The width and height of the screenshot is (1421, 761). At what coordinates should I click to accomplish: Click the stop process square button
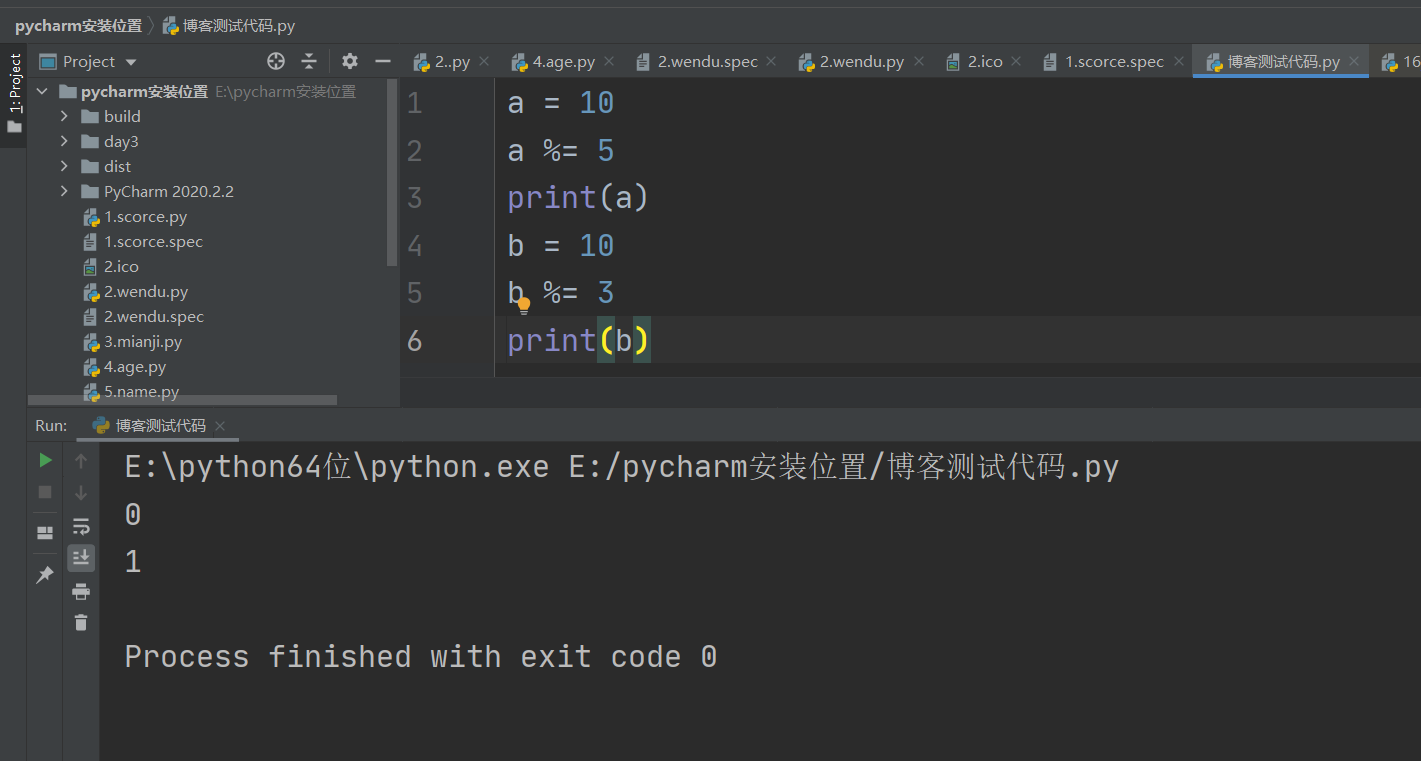45,492
